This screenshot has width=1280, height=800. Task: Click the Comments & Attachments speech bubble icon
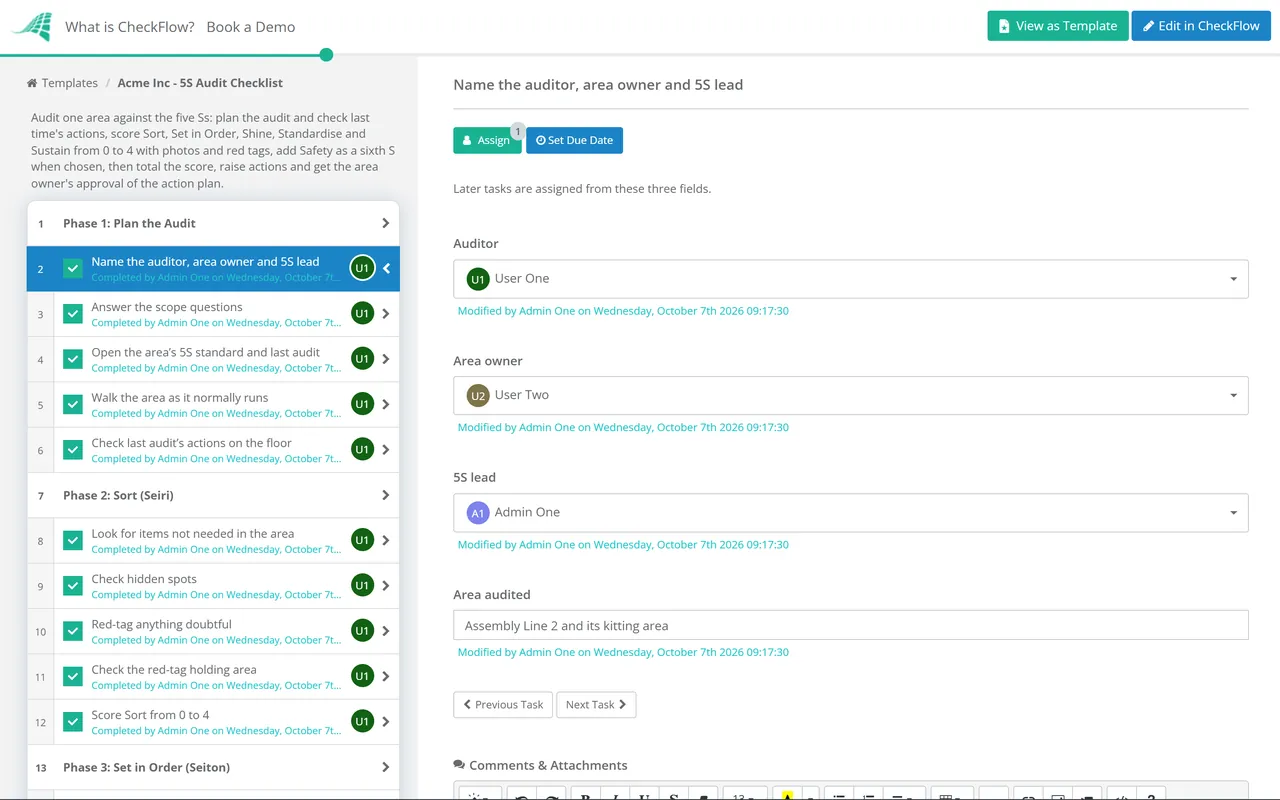coord(459,765)
